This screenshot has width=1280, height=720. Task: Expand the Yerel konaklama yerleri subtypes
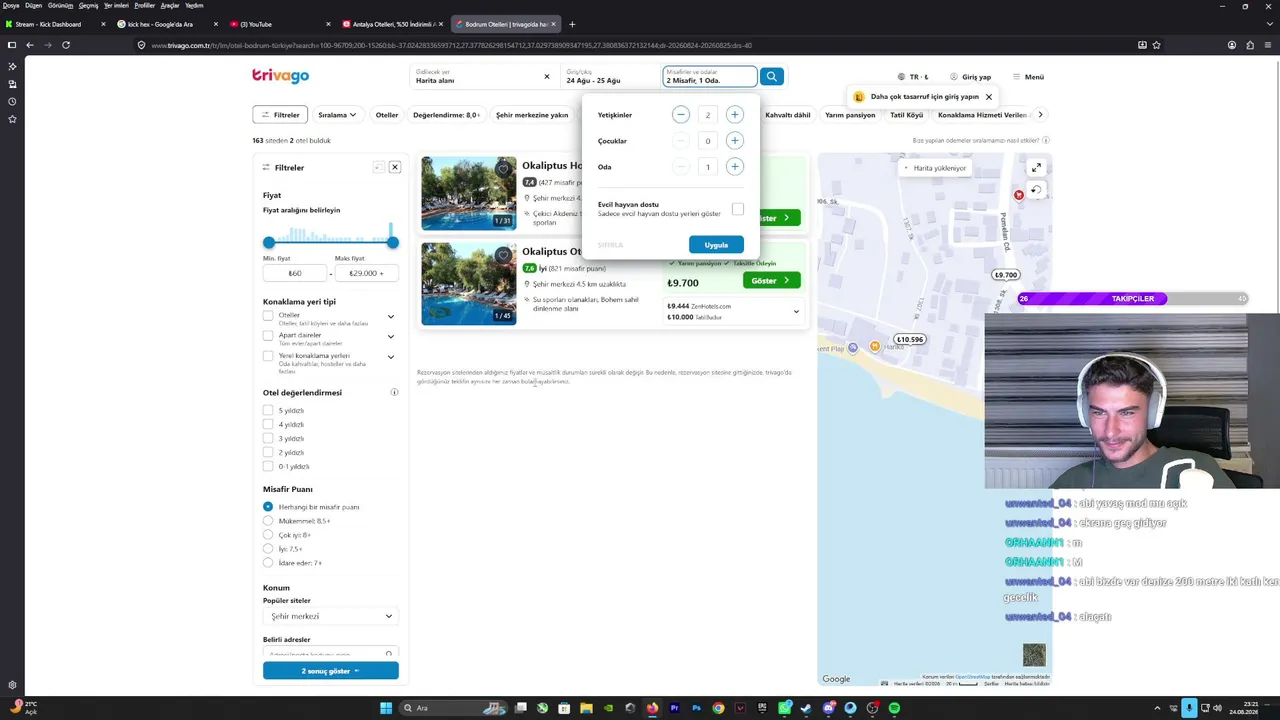tap(391, 357)
